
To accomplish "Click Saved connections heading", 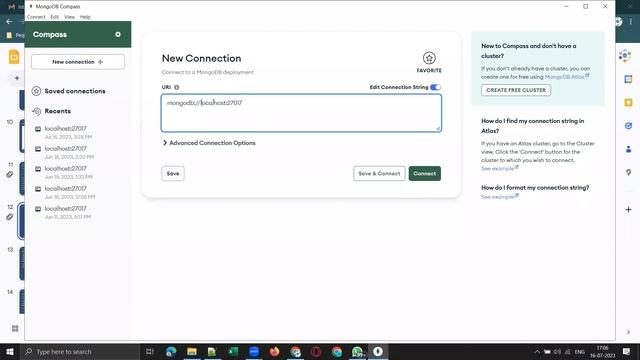I will (75, 91).
